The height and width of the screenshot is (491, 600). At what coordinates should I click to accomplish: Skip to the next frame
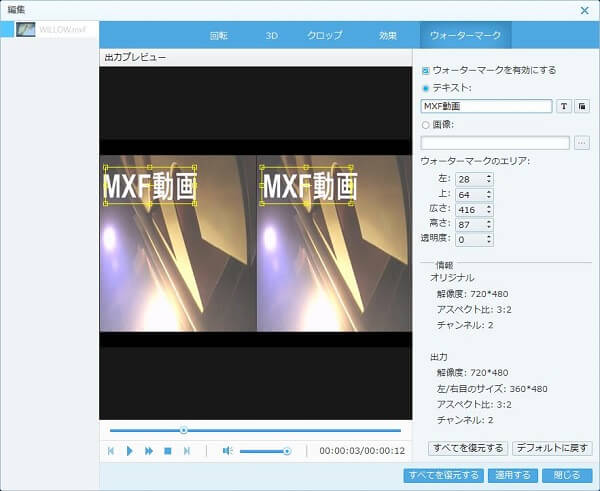(187, 451)
